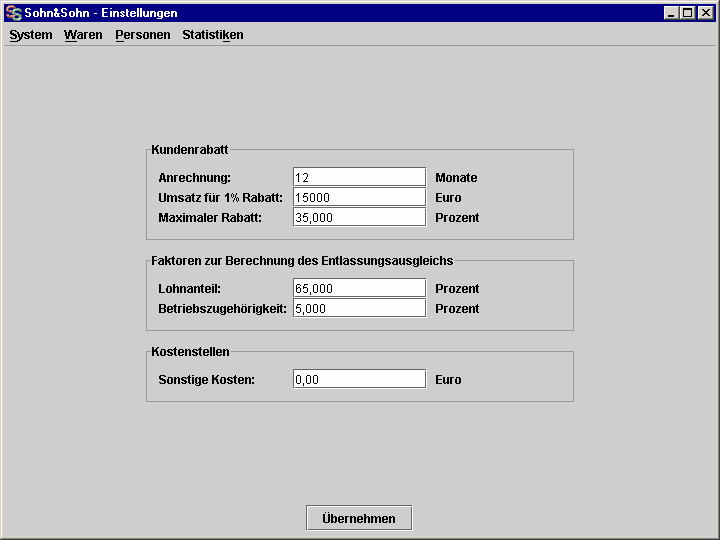Open the System menu
This screenshot has height=540, width=720.
pyautogui.click(x=31, y=35)
